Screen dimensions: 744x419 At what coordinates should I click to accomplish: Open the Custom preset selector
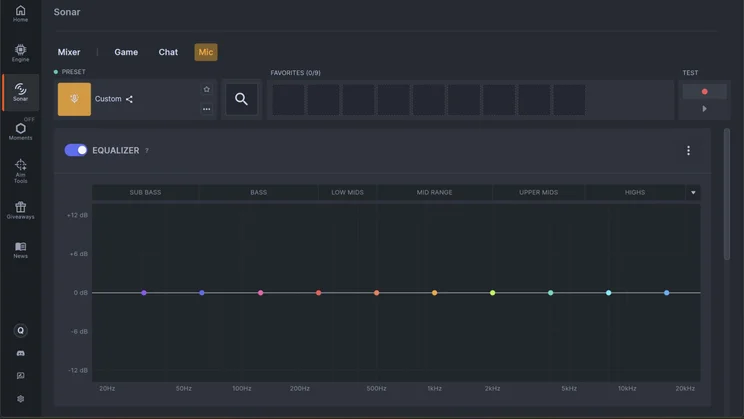point(135,99)
